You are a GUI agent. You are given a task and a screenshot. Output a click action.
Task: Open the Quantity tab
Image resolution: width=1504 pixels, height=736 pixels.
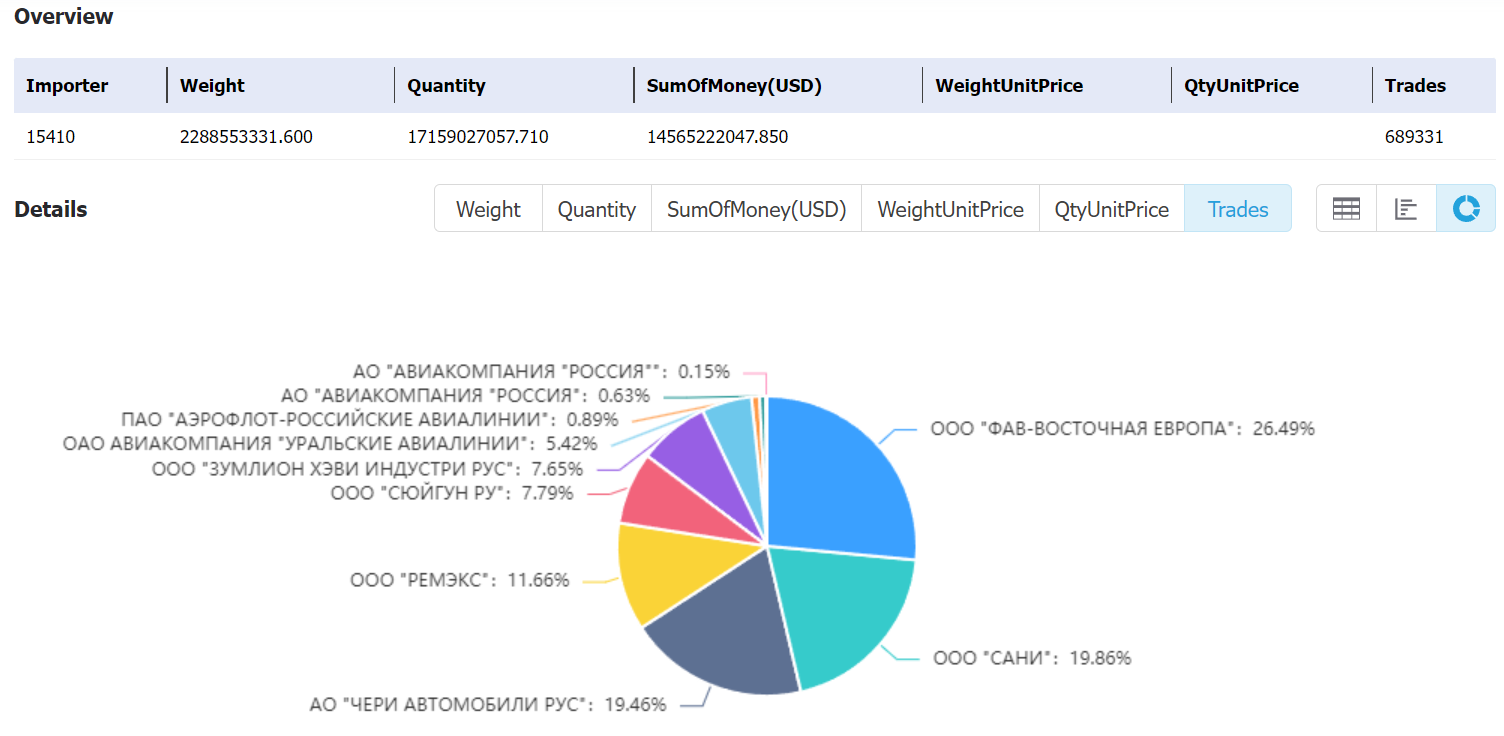[x=597, y=209]
